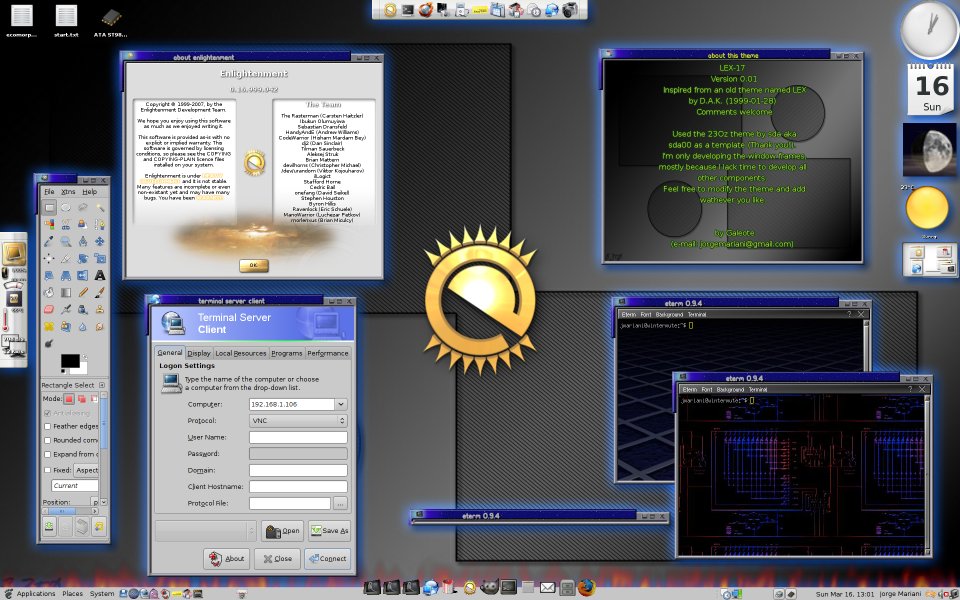
Task: Select the Paintbrush tool
Action: (x=100, y=292)
